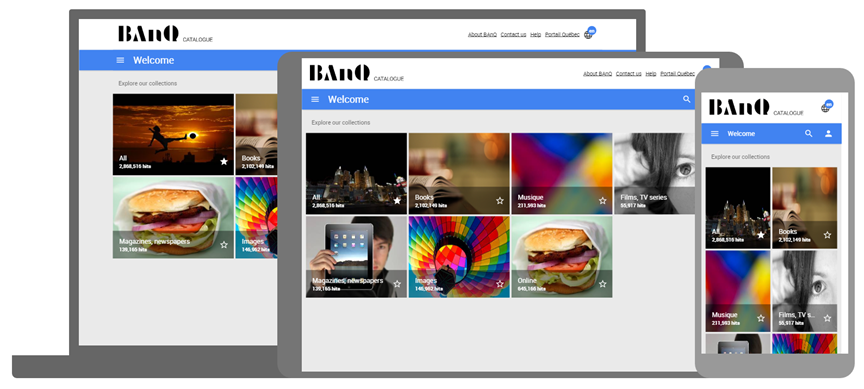This screenshot has height=389, width=864.
Task: Click language globe icon on laptop header
Action: pyautogui.click(x=589, y=33)
